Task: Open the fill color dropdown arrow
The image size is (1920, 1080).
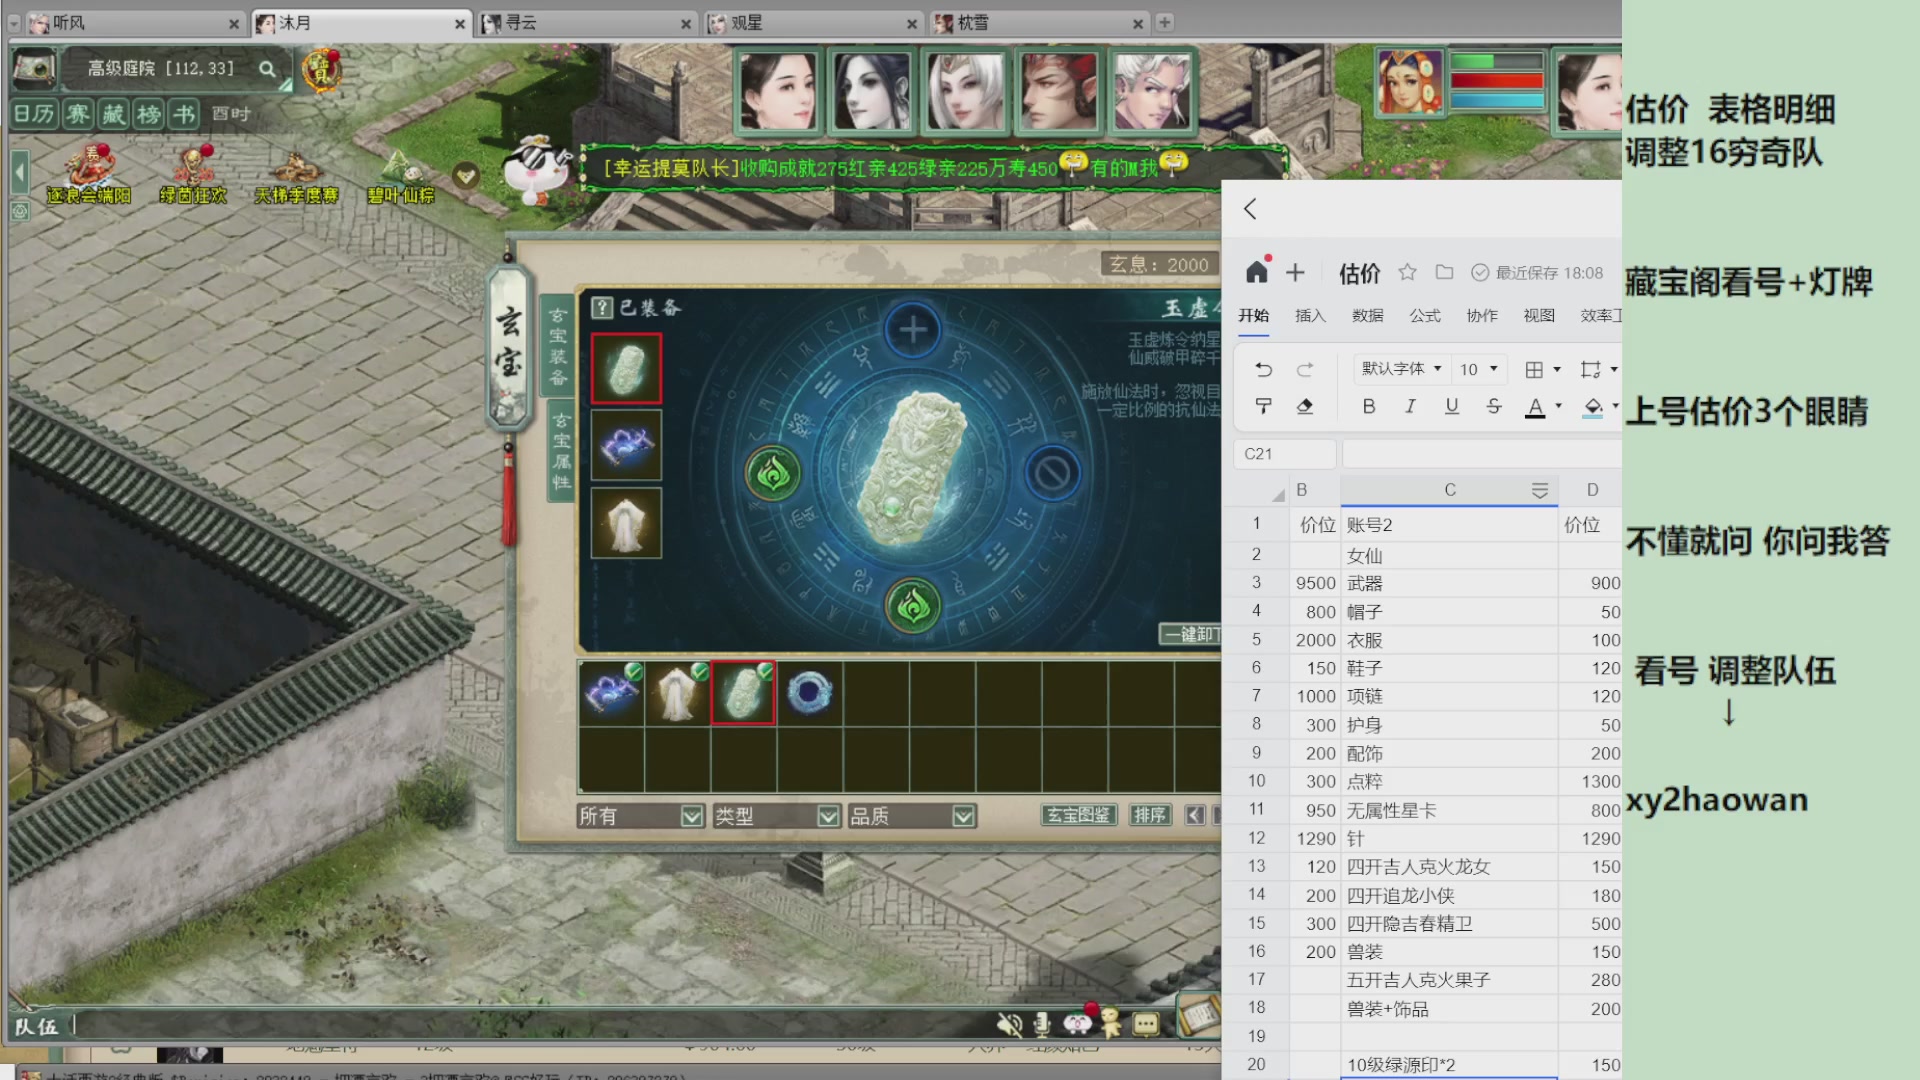Action: (x=1615, y=406)
